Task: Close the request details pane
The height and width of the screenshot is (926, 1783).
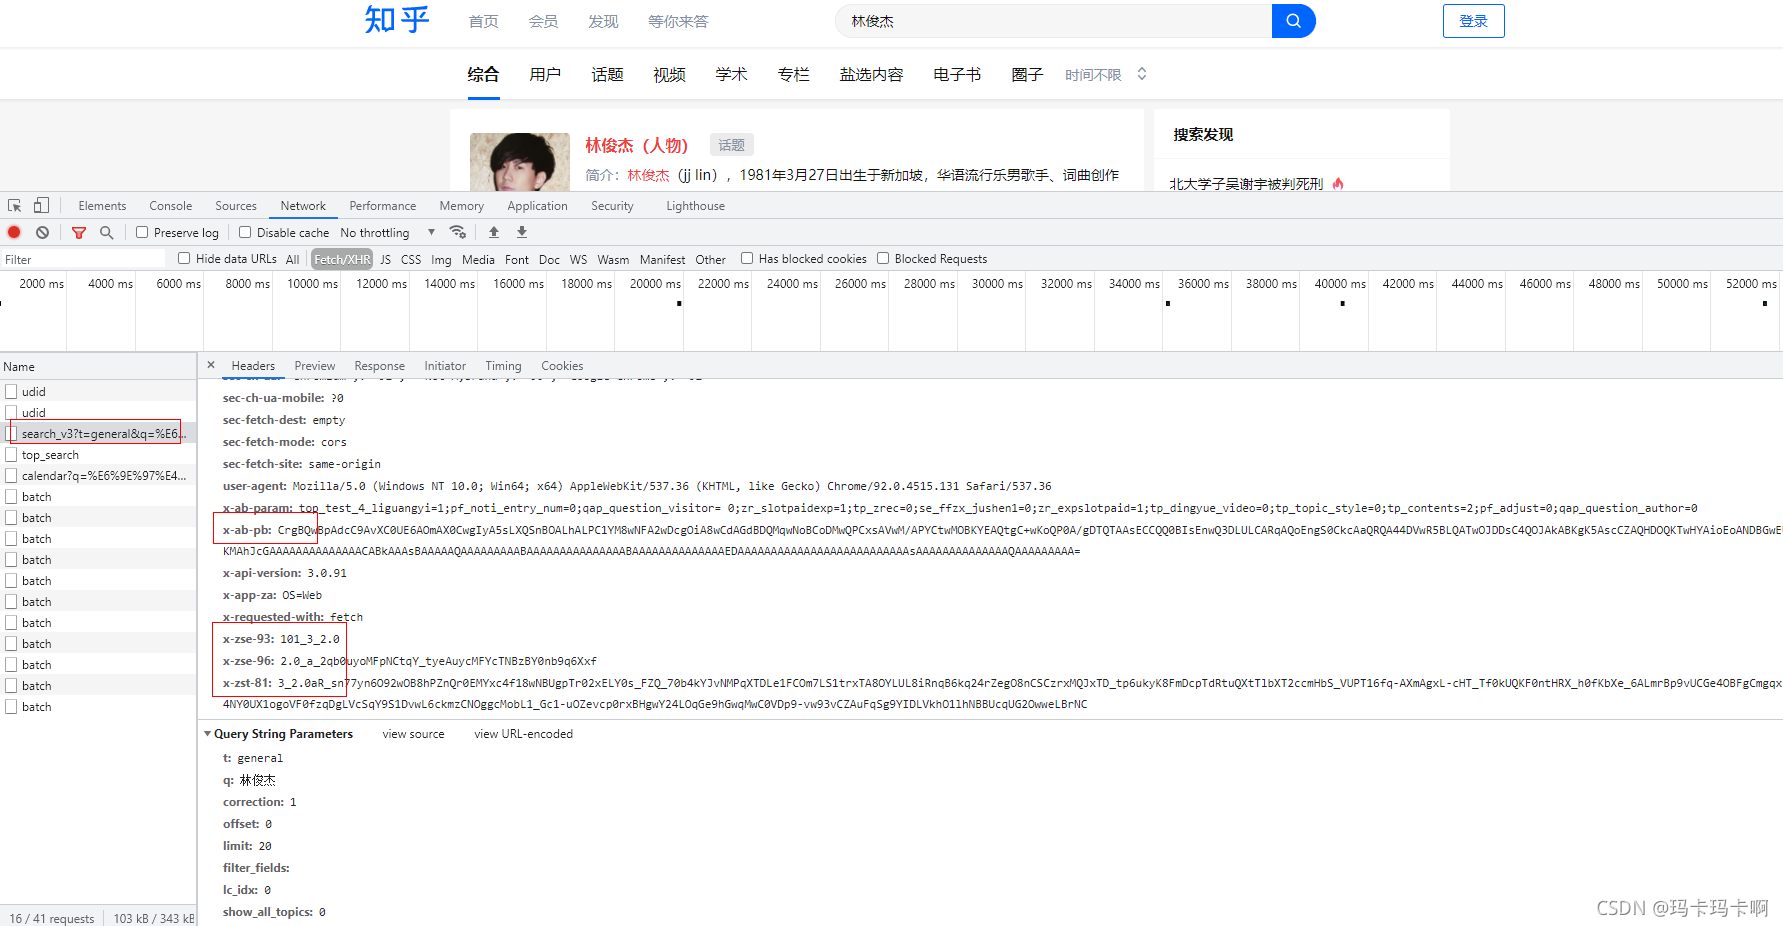Action: pyautogui.click(x=211, y=365)
